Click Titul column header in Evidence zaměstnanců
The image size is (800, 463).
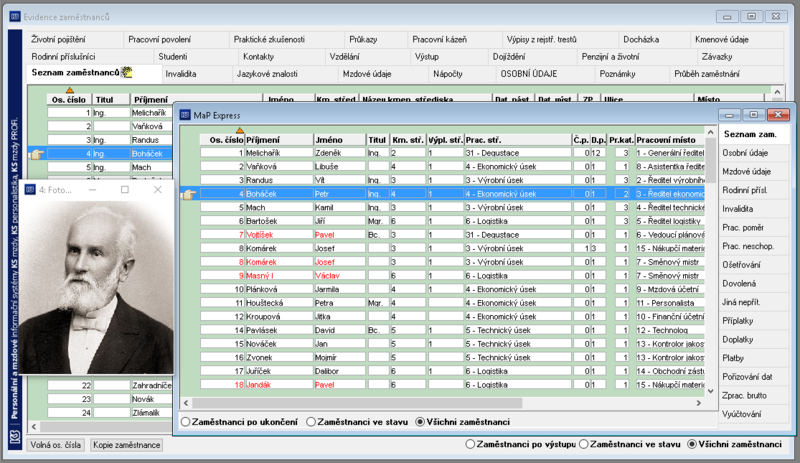click(x=111, y=100)
